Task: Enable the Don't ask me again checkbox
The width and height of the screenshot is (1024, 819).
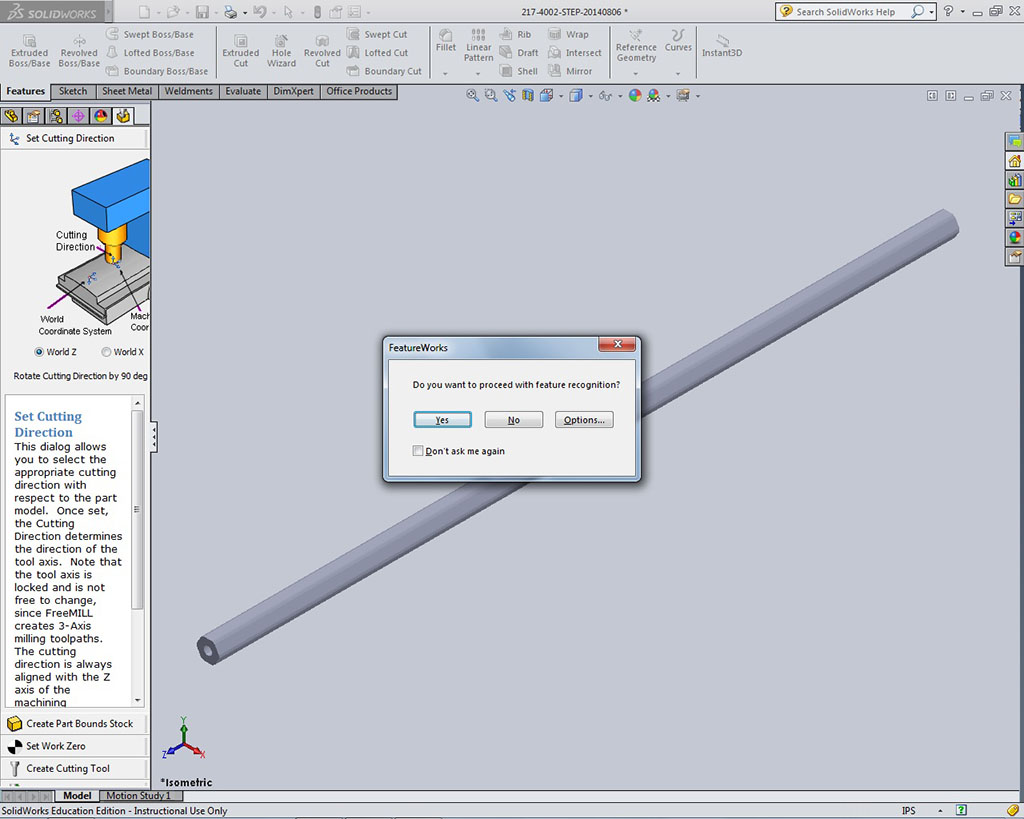Action: click(x=418, y=451)
